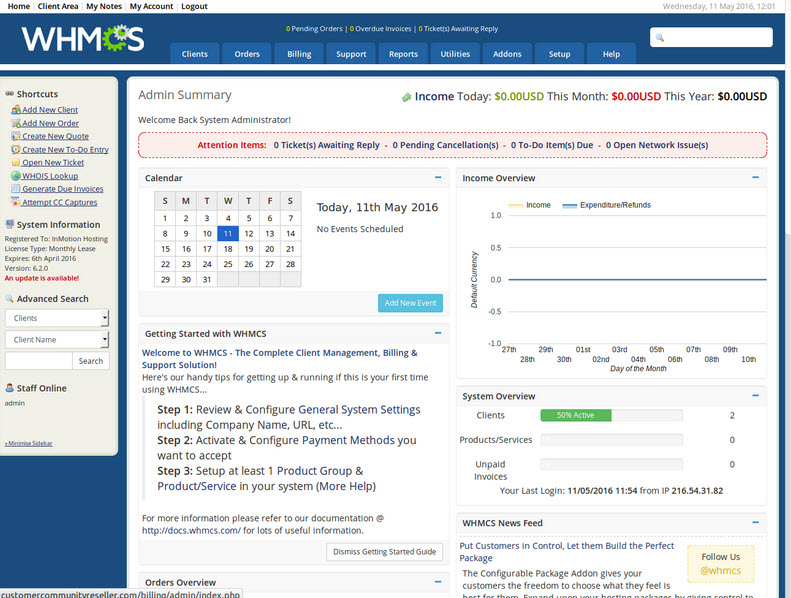
Task: Open the Payment Methods link
Action: (x=348, y=440)
